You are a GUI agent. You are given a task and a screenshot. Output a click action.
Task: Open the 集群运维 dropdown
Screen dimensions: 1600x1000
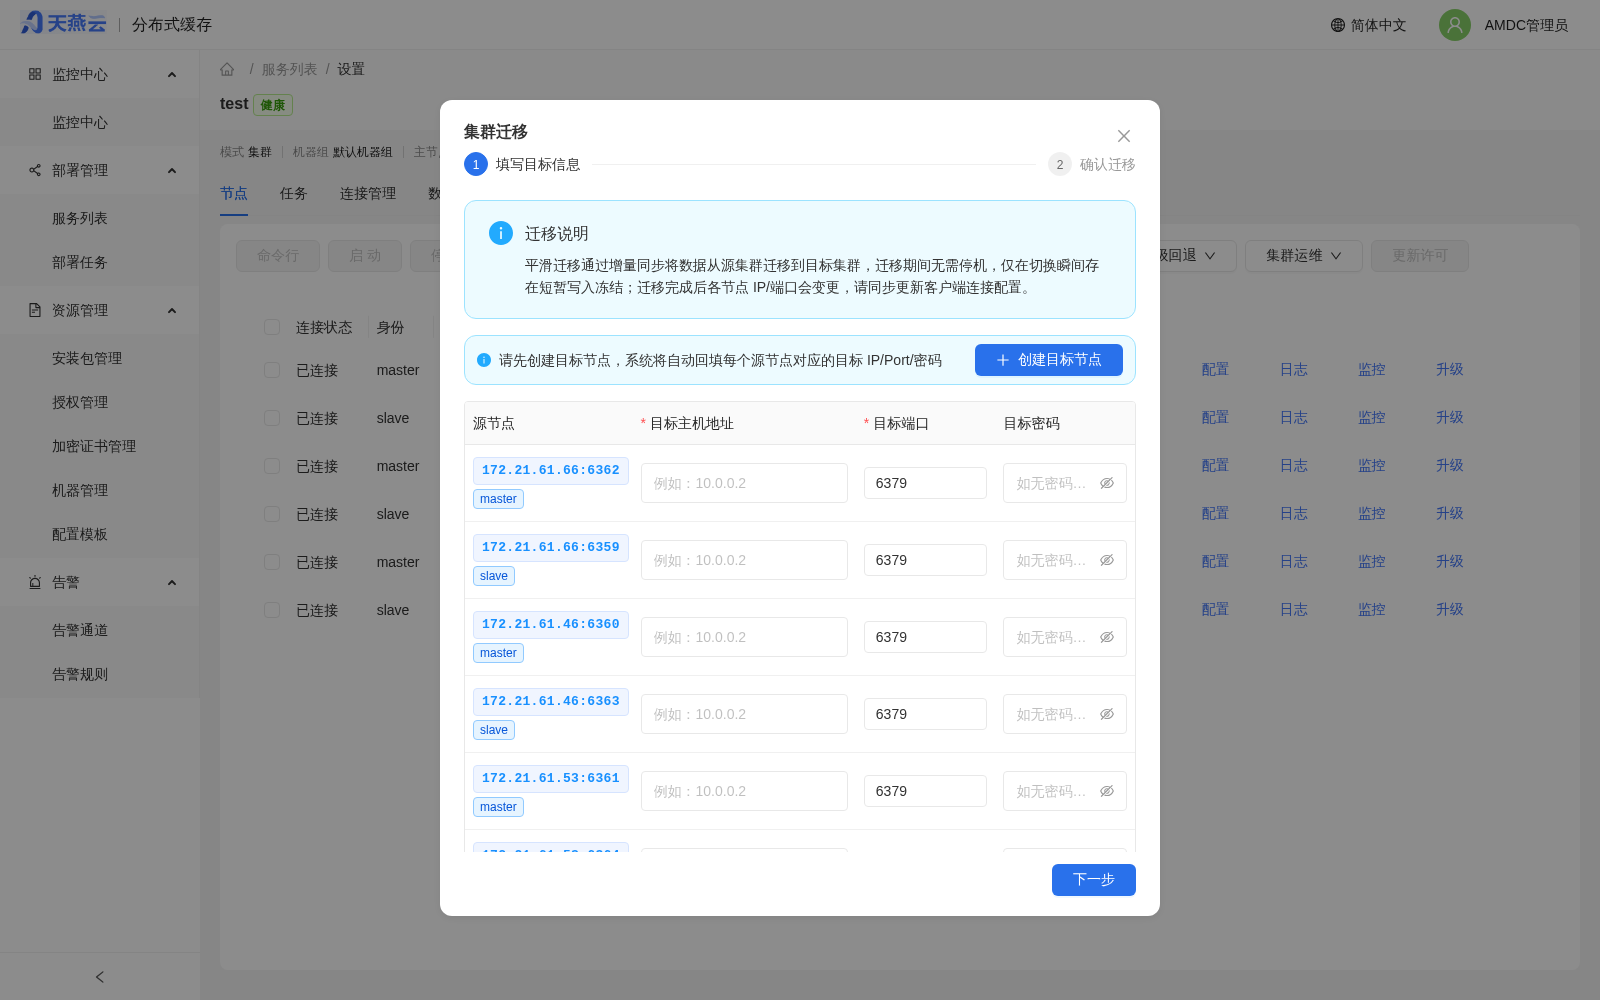tap(1304, 256)
